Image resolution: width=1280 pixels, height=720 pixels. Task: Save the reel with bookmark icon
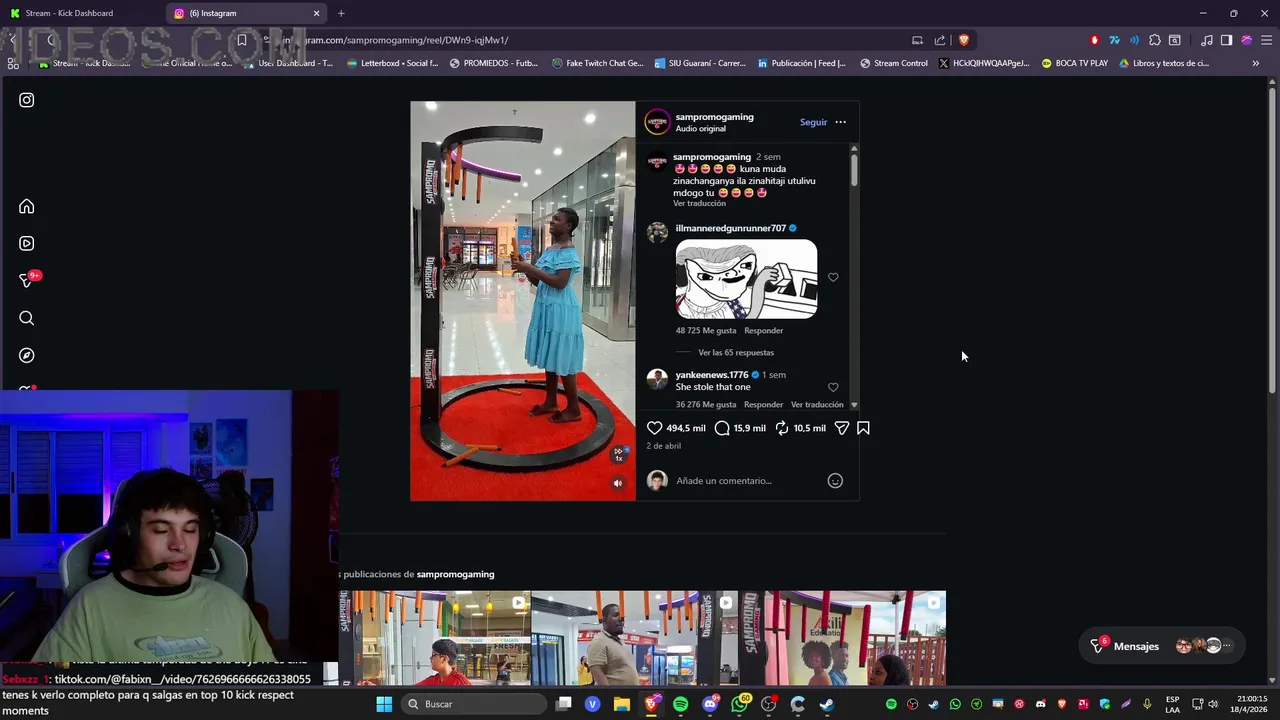click(863, 428)
